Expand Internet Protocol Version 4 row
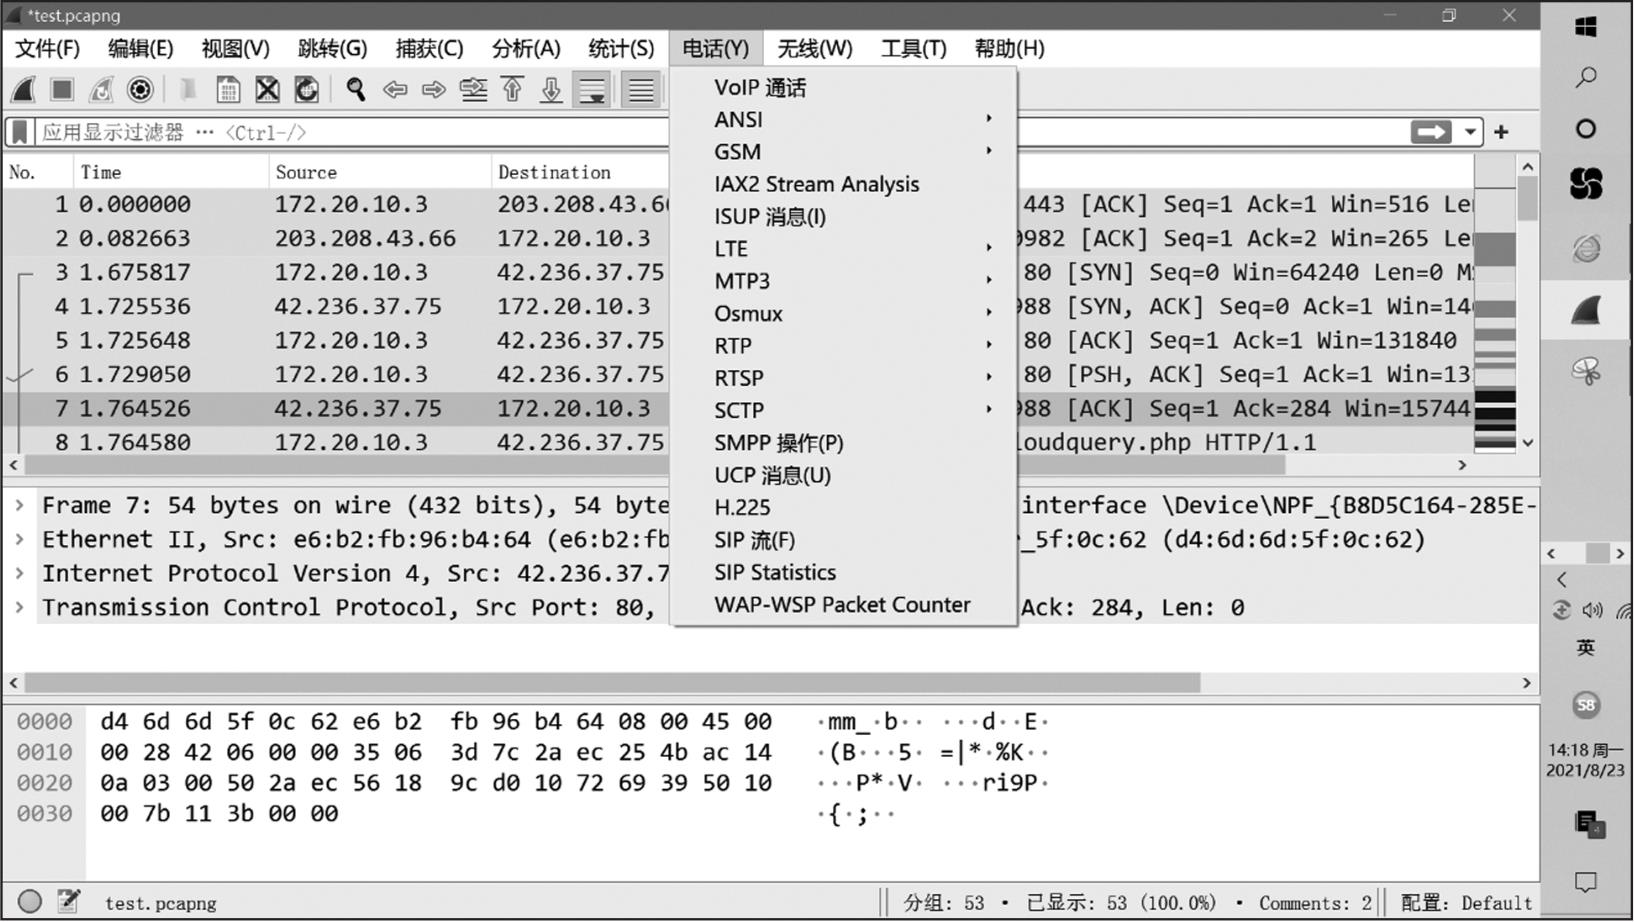Image resolution: width=1634 pixels, height=922 pixels. click(19, 574)
